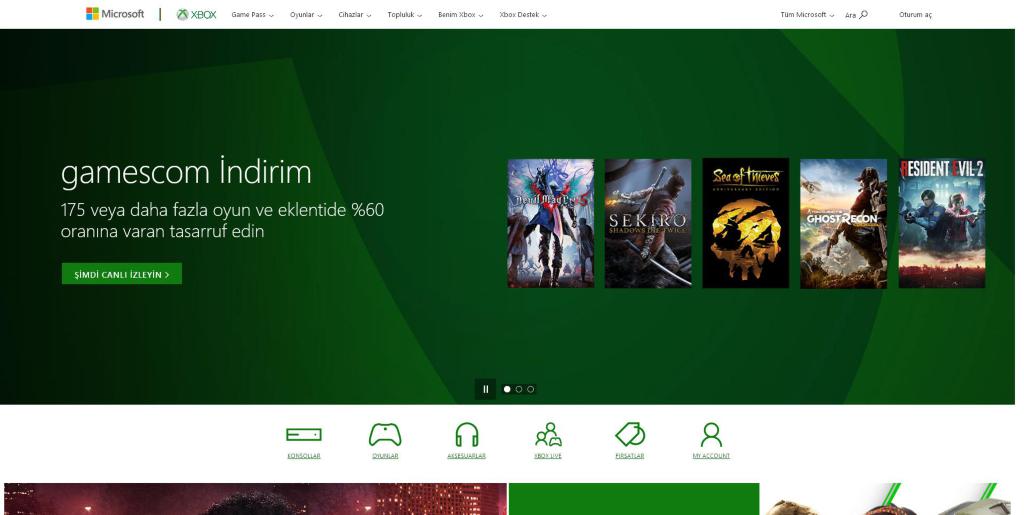Open the Resident Evil 2 cover
1024x515 pixels.
(942, 223)
